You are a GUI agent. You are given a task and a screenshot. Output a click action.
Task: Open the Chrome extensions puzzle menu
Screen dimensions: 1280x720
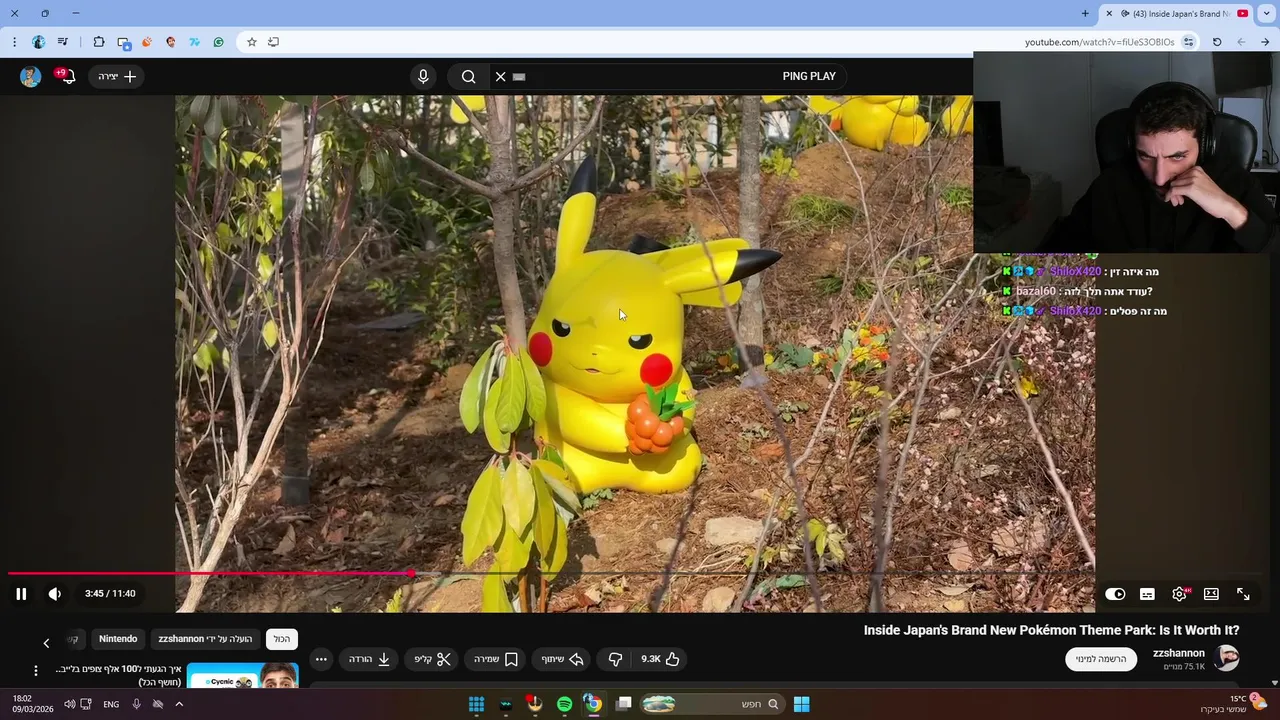click(99, 42)
